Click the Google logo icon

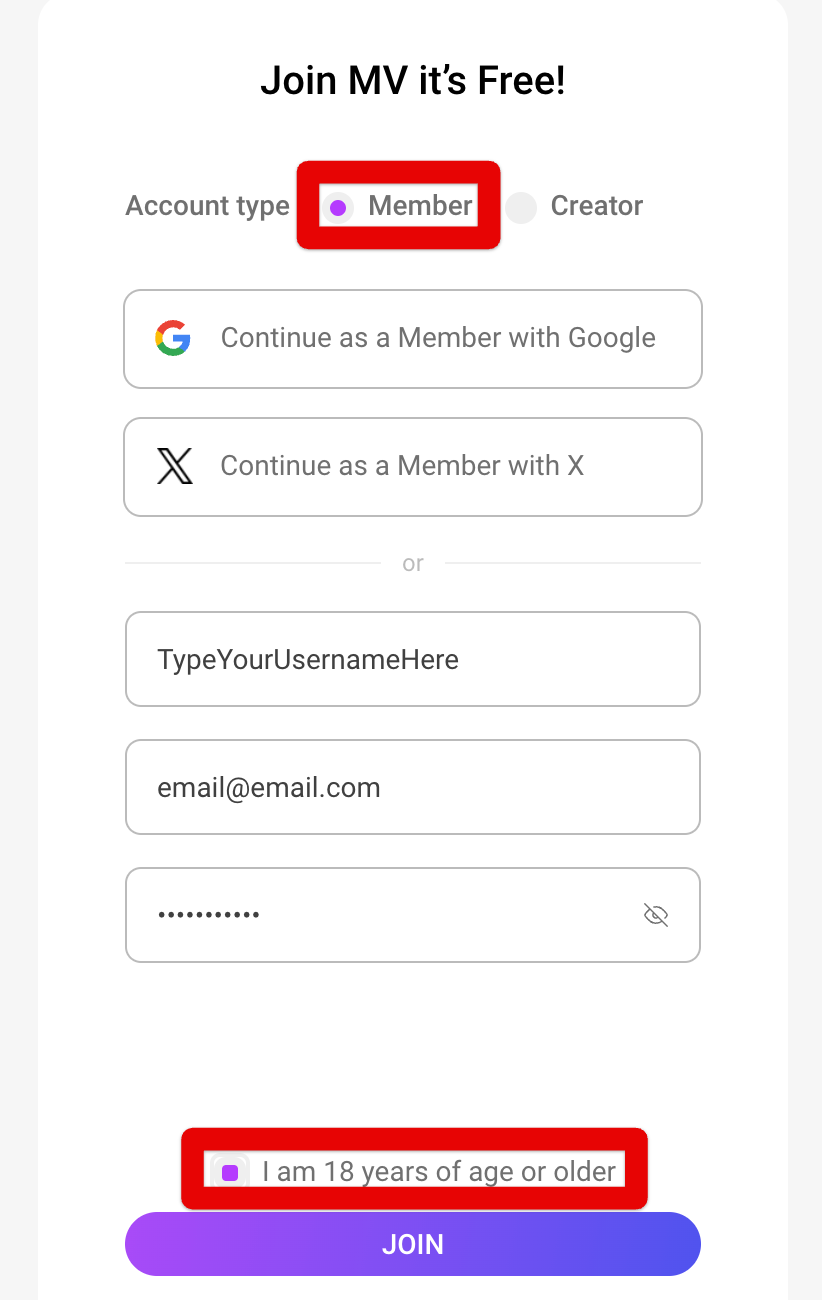173,338
